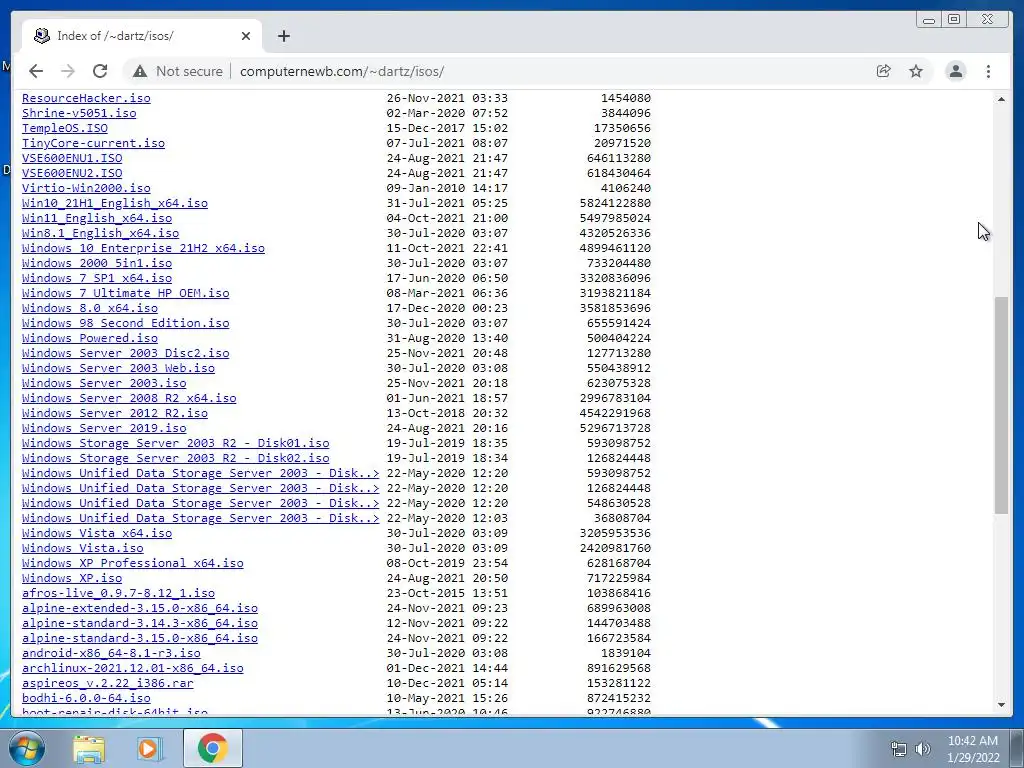Open the Shrine-v5051.iso link
The width and height of the screenshot is (1024, 768).
[79, 113]
